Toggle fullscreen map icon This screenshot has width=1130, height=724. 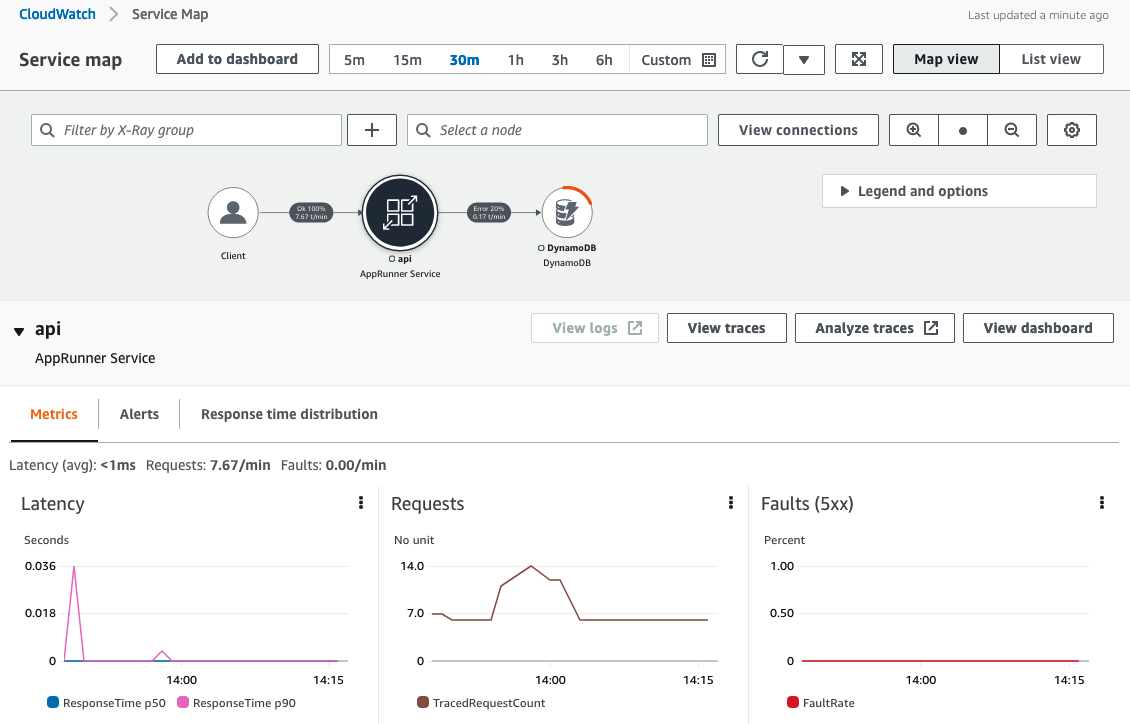[858, 59]
